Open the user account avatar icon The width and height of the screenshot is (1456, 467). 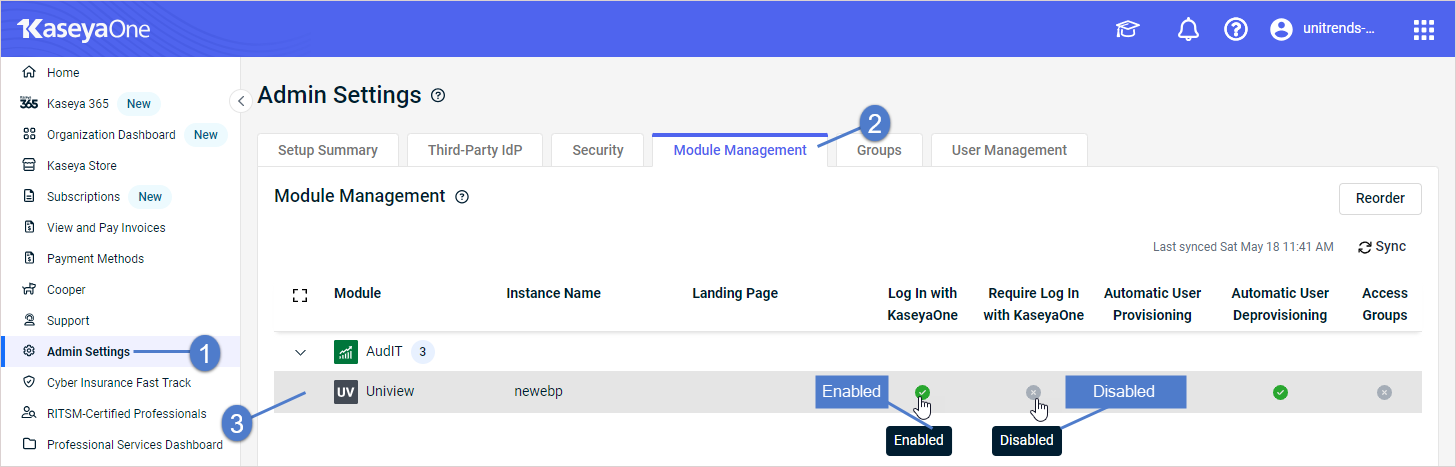(x=1281, y=30)
